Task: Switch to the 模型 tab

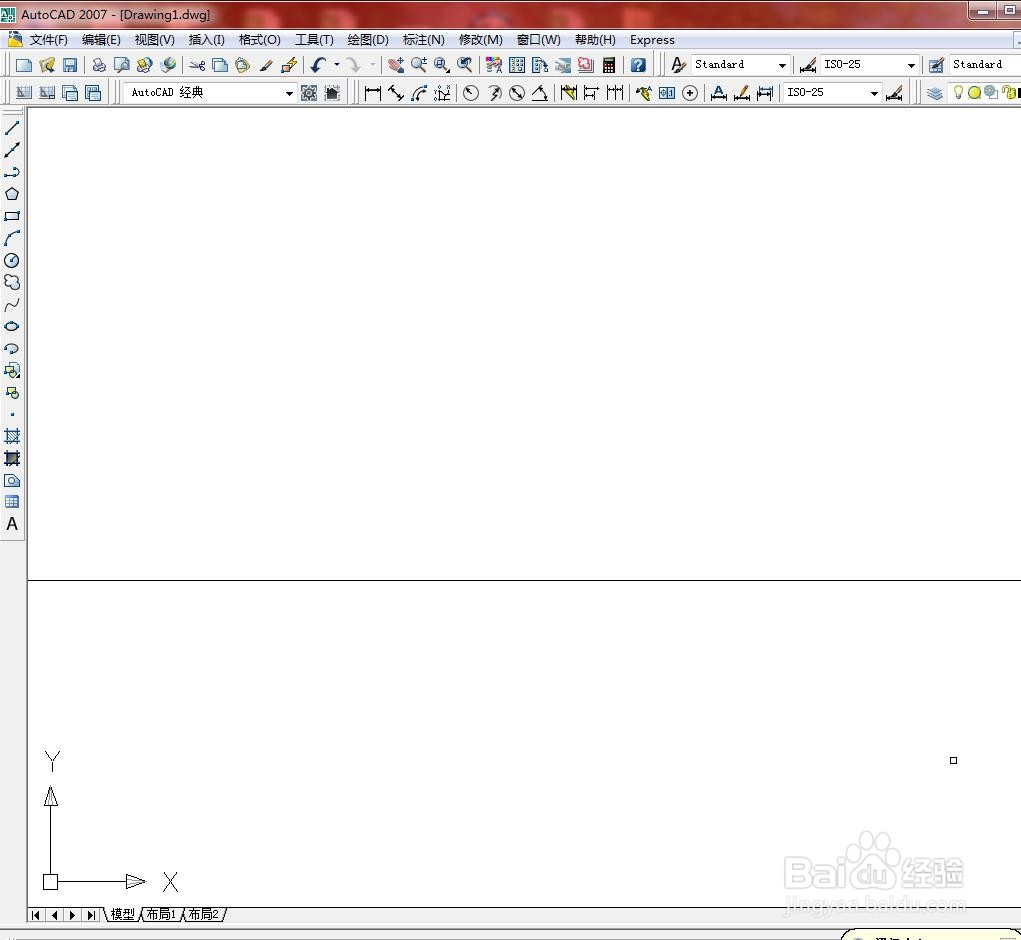Action: click(122, 915)
